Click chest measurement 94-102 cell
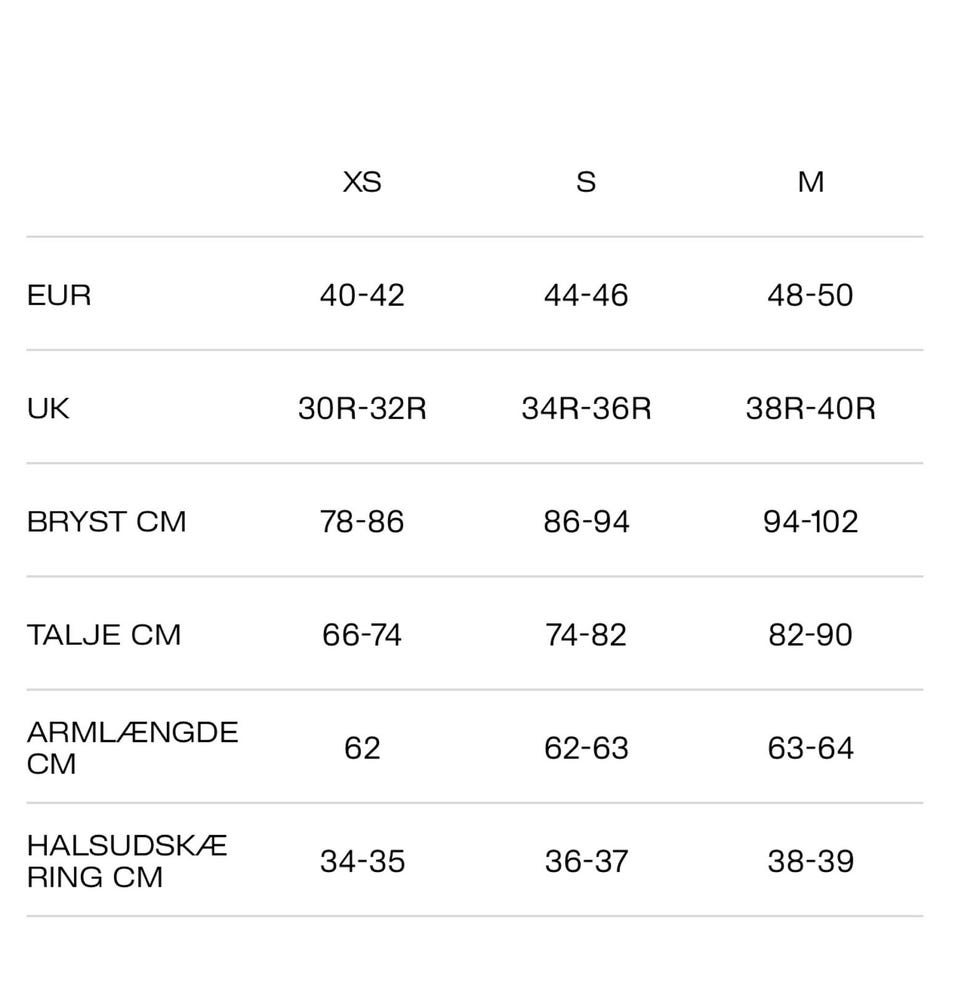 coord(810,522)
